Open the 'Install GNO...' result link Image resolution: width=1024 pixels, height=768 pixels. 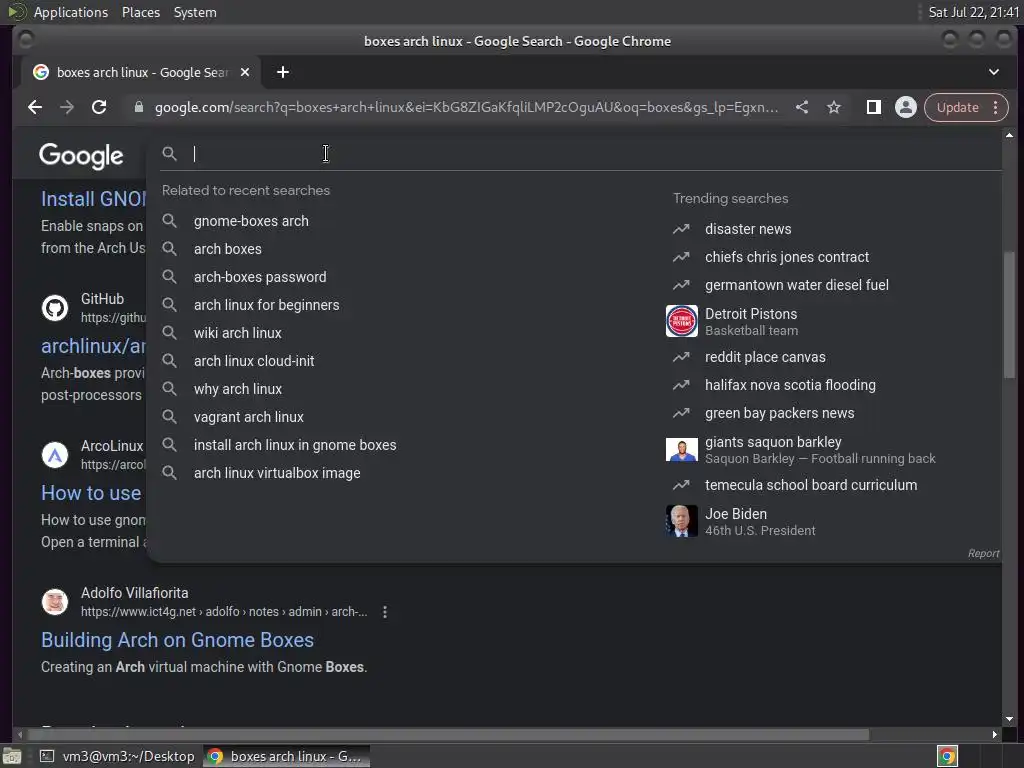click(93, 199)
